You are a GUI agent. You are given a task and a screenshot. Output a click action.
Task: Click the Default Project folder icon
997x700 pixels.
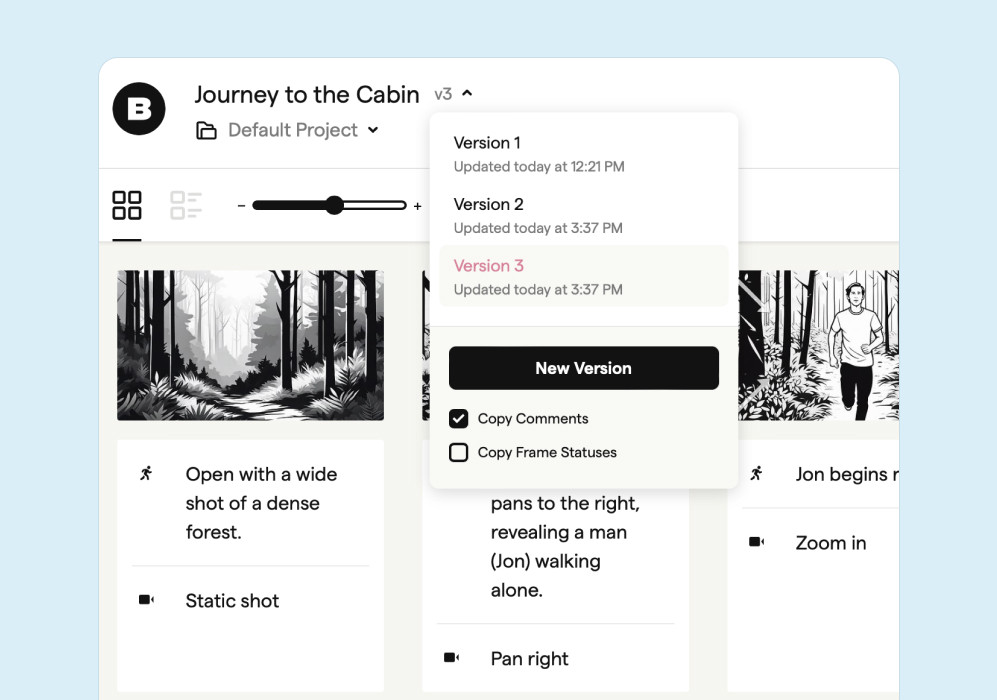click(x=206, y=130)
